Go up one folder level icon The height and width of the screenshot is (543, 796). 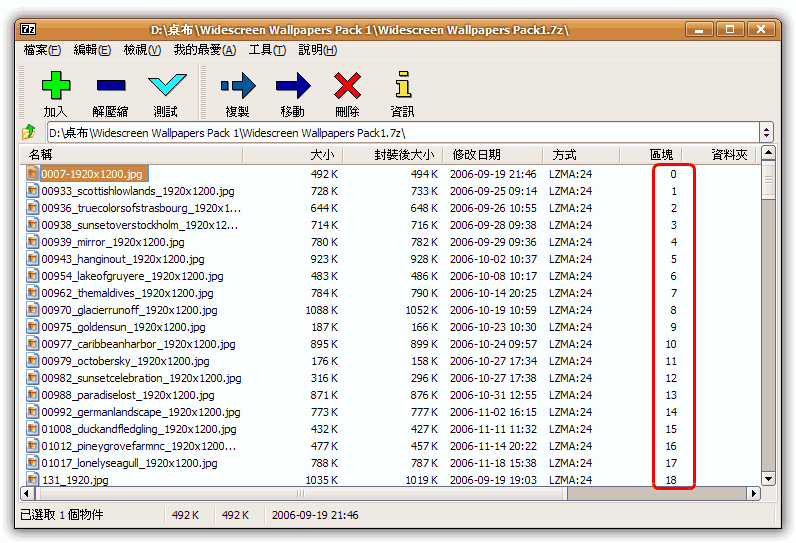coord(29,132)
